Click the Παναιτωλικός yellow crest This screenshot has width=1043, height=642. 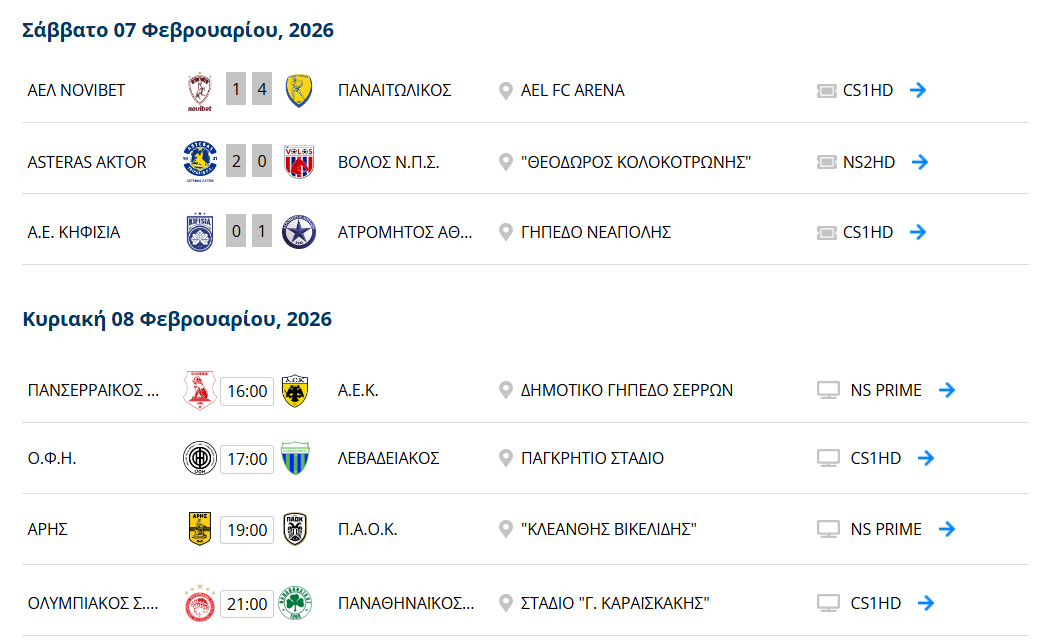(299, 90)
